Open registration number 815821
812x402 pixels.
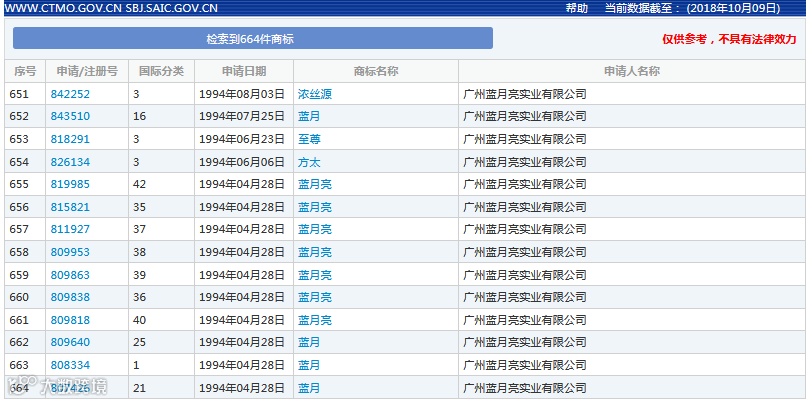click(70, 207)
